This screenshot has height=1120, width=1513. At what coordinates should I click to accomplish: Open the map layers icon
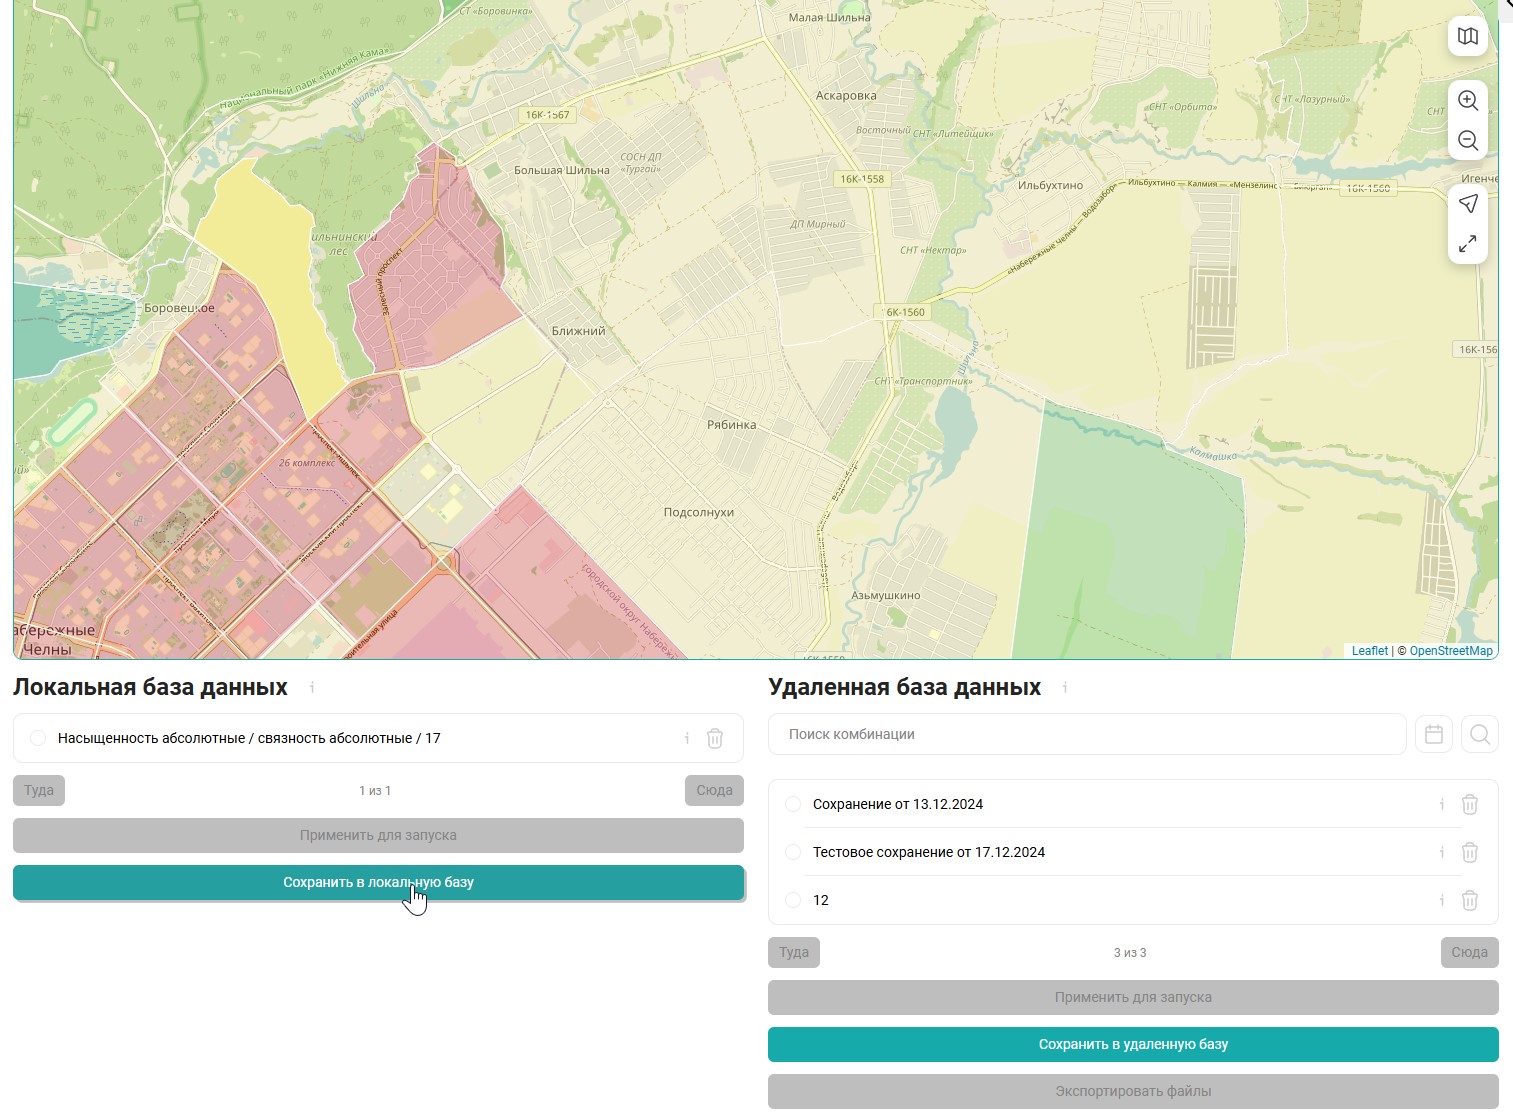[x=1467, y=37]
